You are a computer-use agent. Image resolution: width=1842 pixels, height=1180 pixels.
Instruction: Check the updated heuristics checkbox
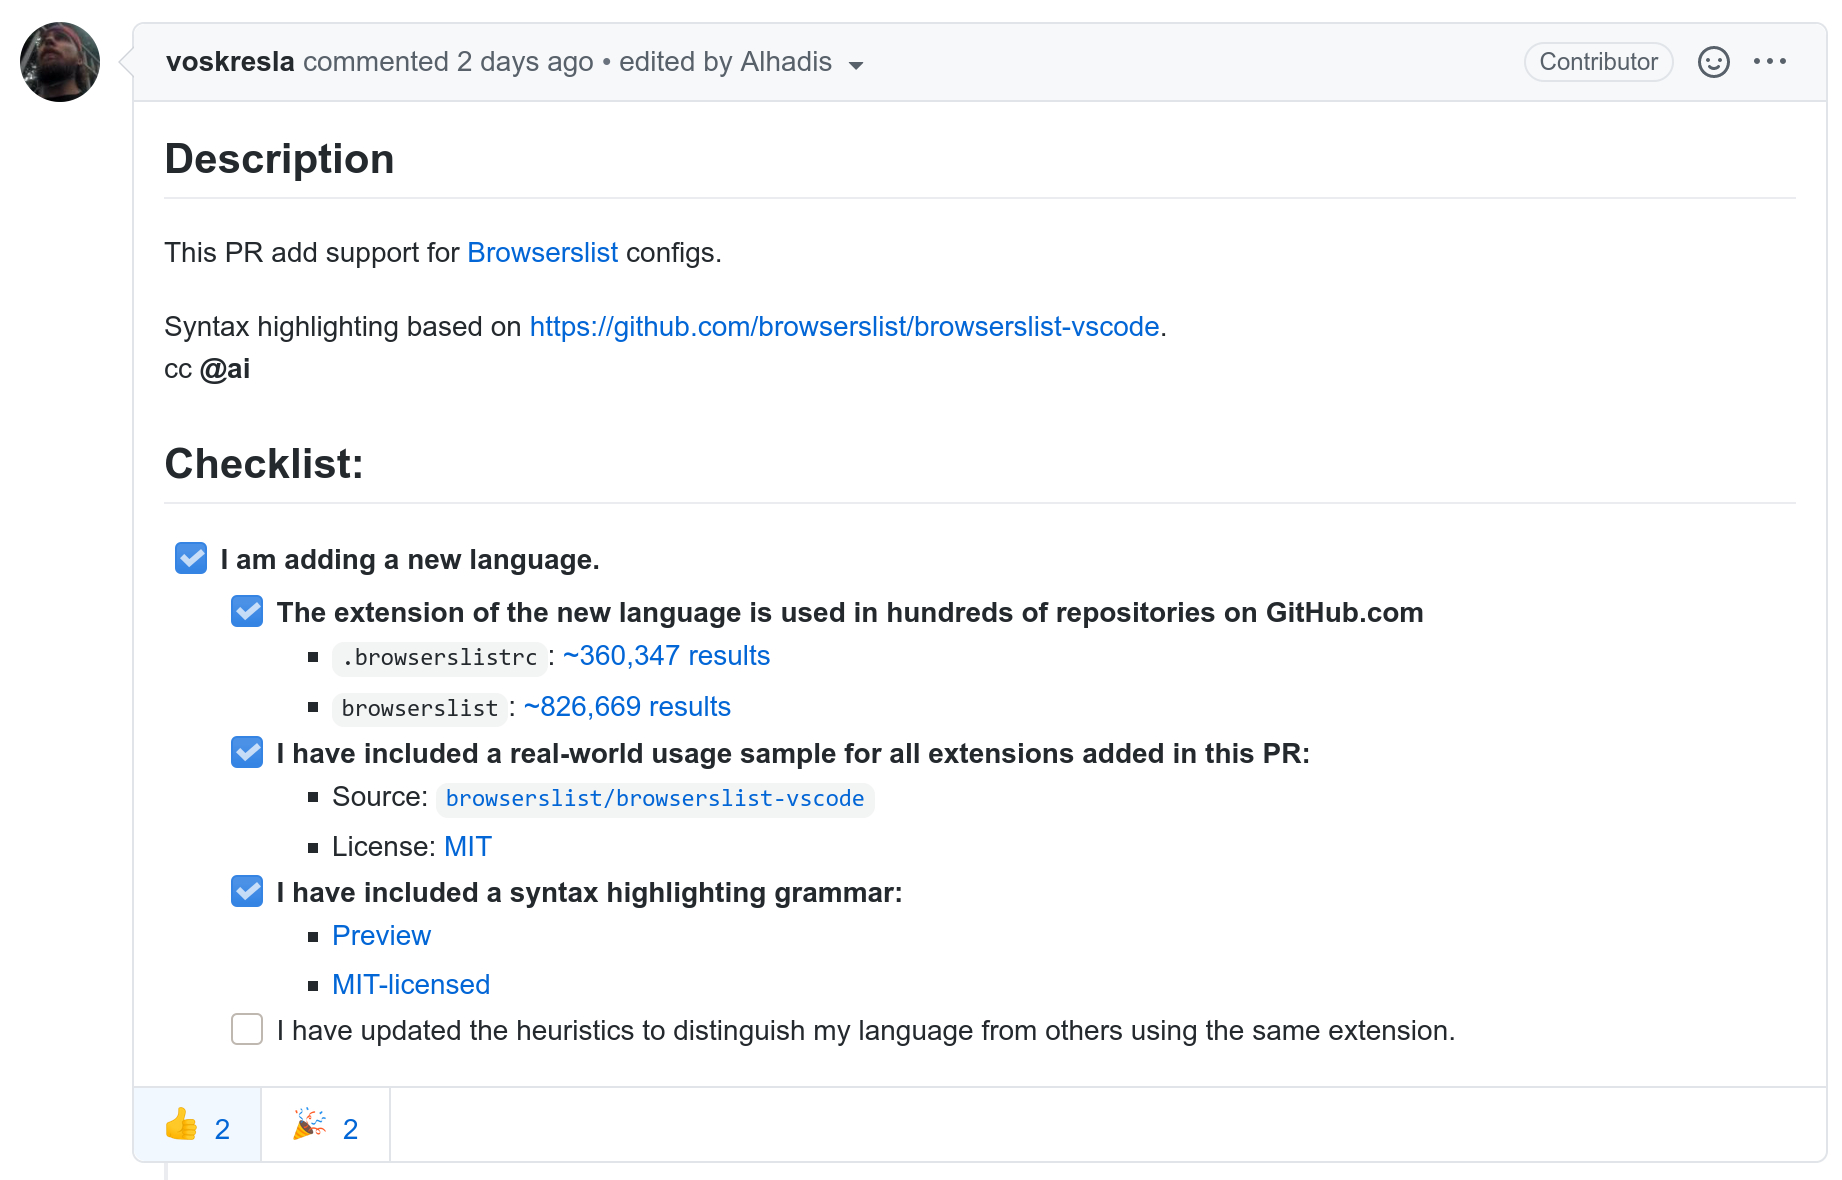point(247,1029)
